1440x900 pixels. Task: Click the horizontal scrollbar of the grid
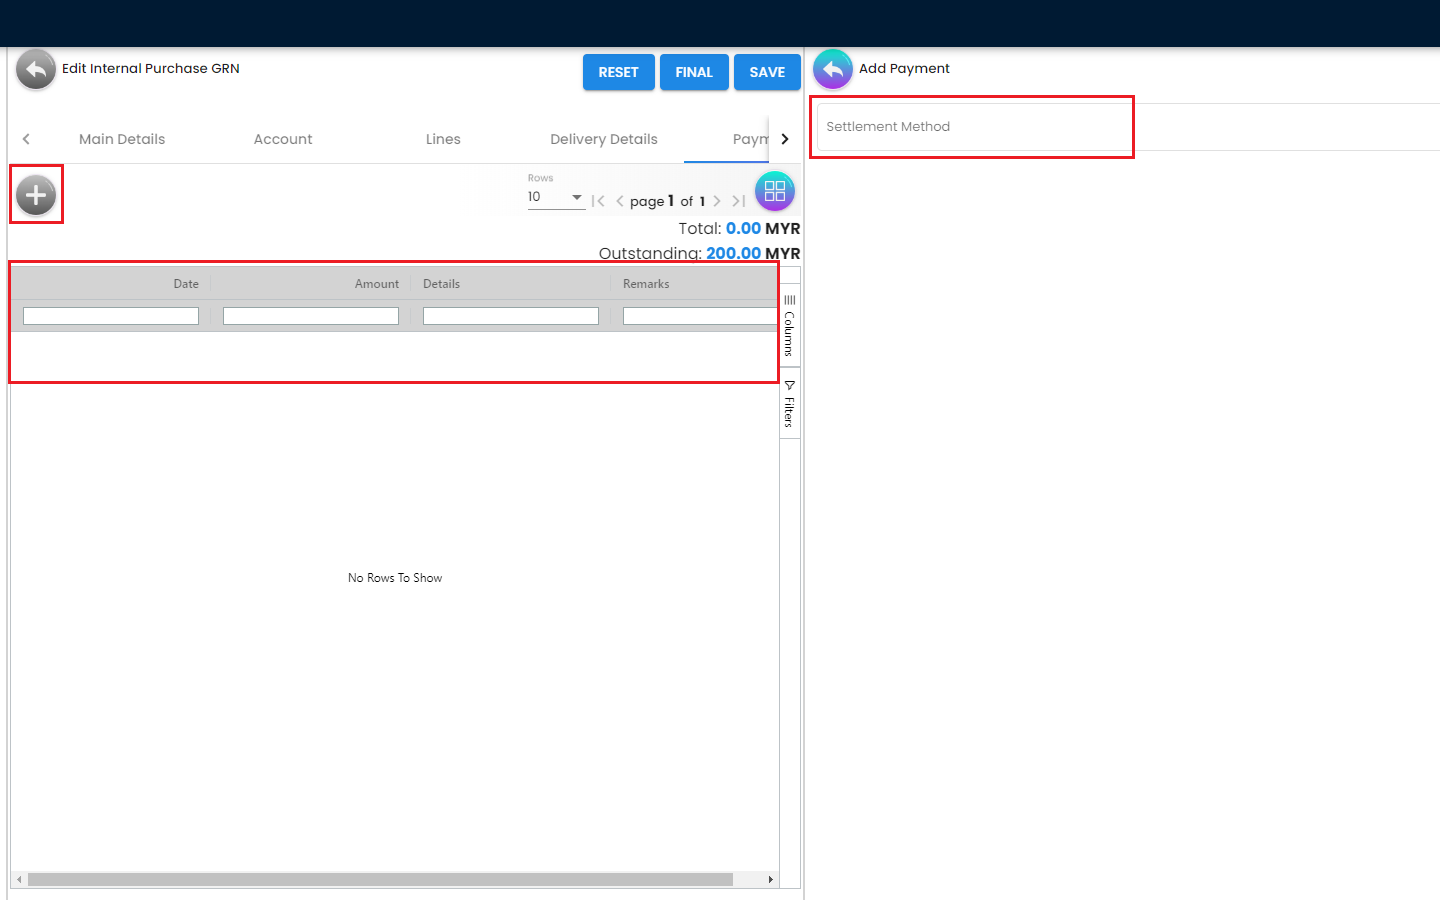[x=380, y=880]
